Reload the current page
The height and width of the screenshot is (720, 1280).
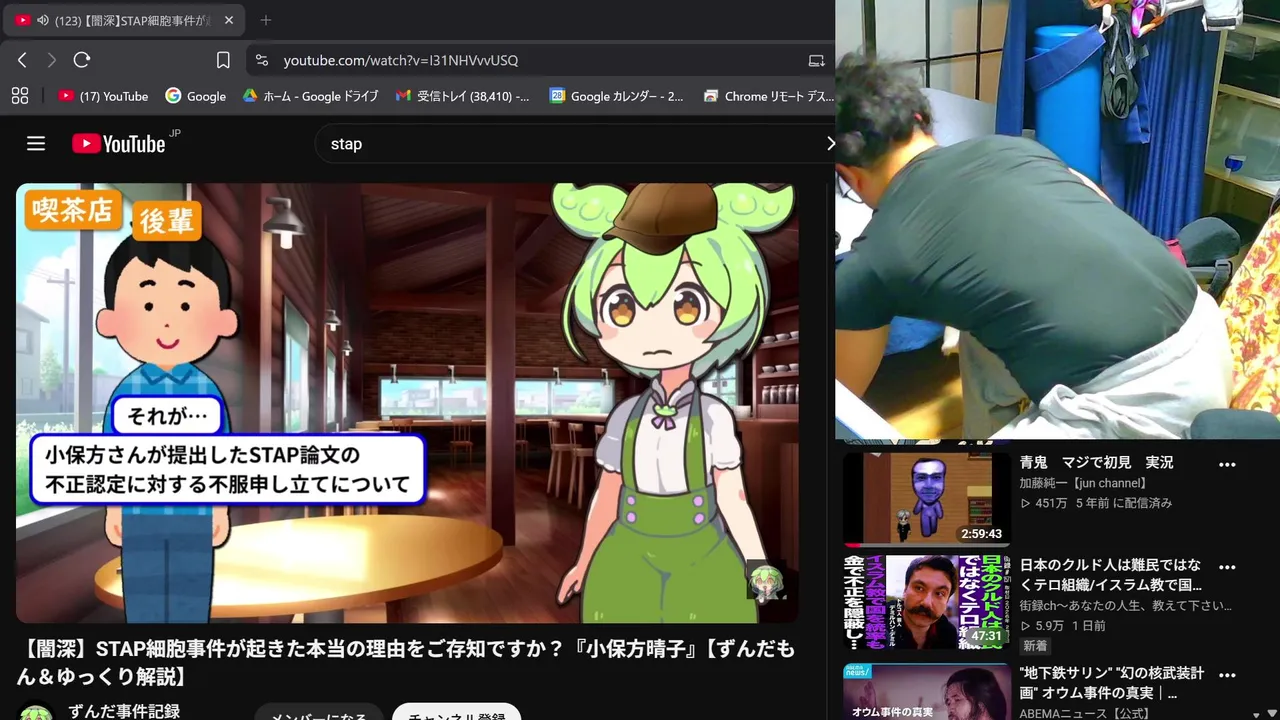[x=82, y=60]
